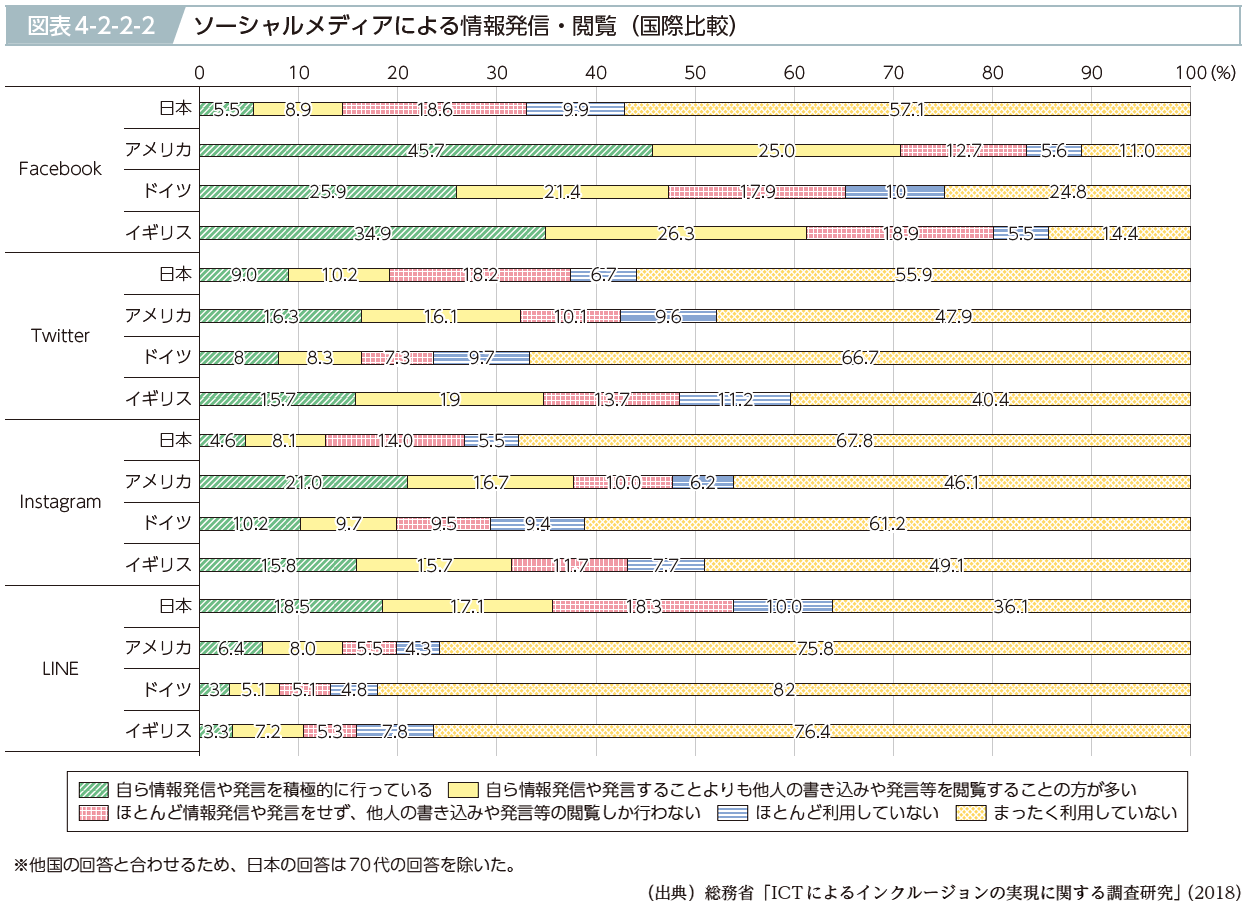Click the 82 segment in LINE ドイツ bar
Screen dimensions: 1249x921
coord(784,689)
